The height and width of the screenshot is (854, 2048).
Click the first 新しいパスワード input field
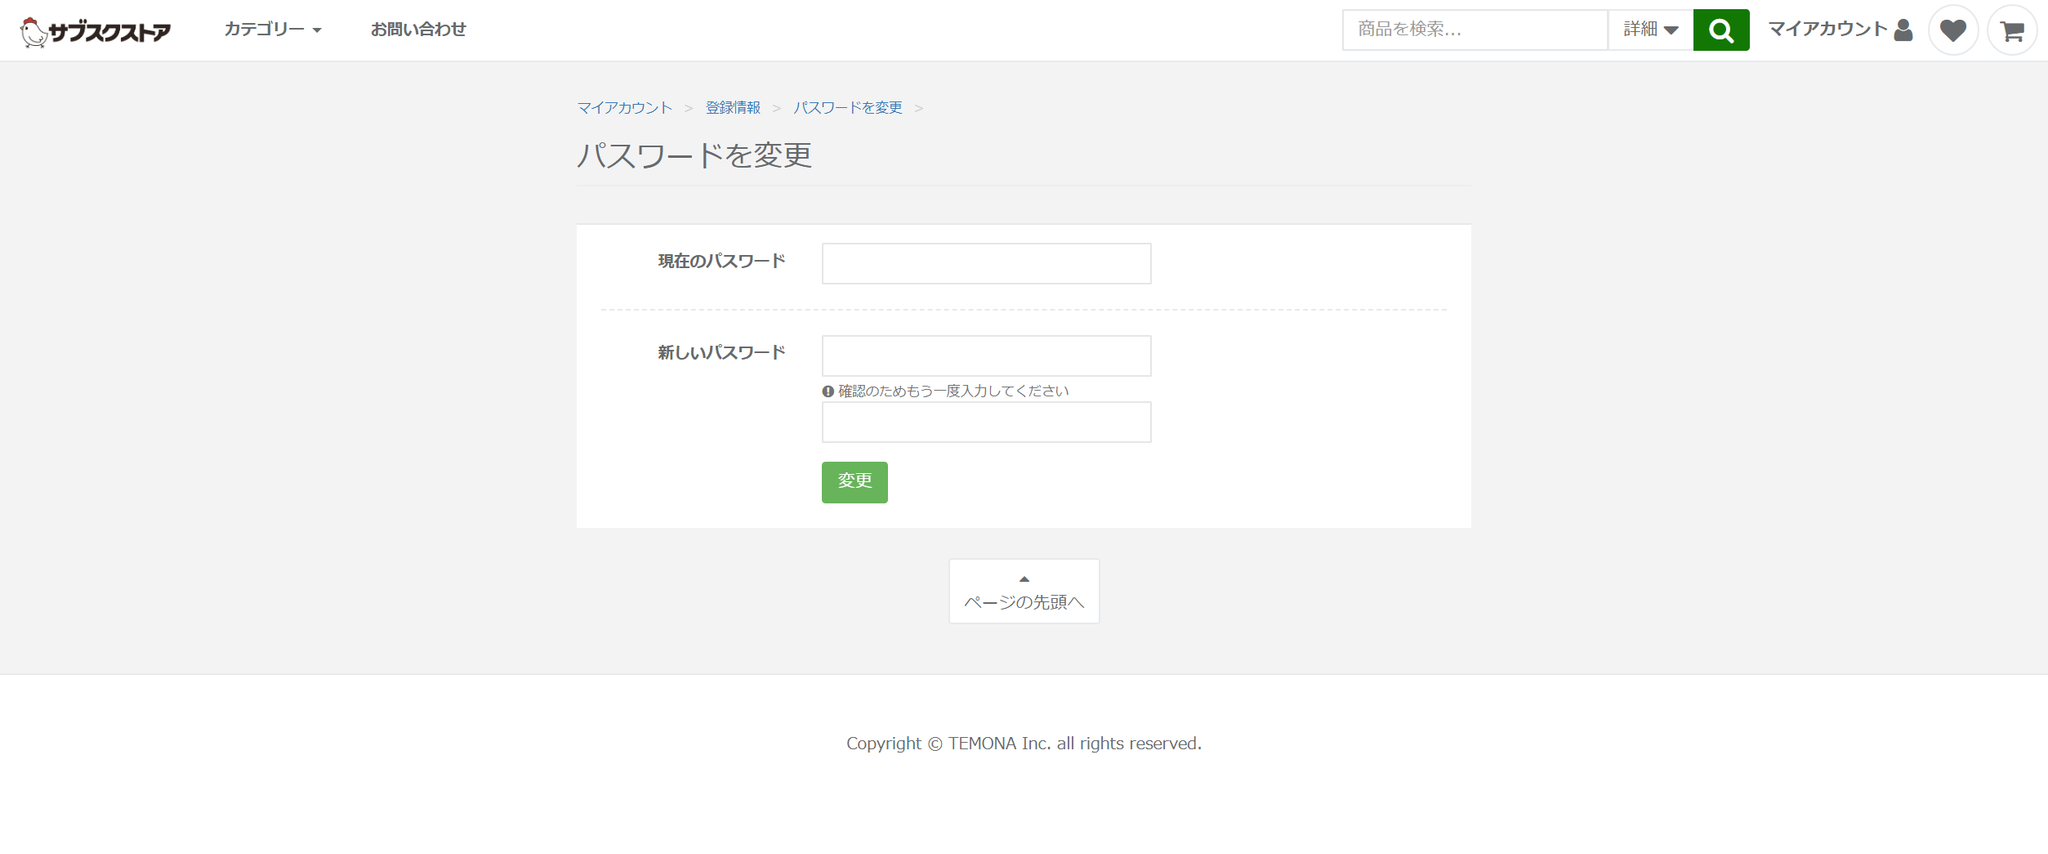pyautogui.click(x=986, y=356)
